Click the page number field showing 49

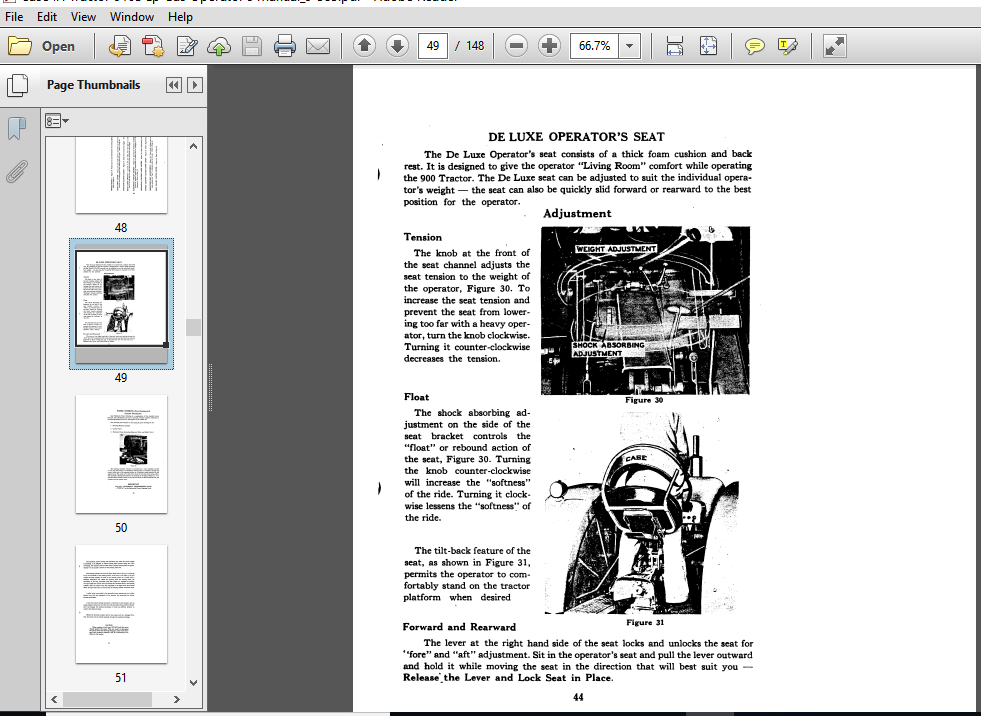point(432,46)
